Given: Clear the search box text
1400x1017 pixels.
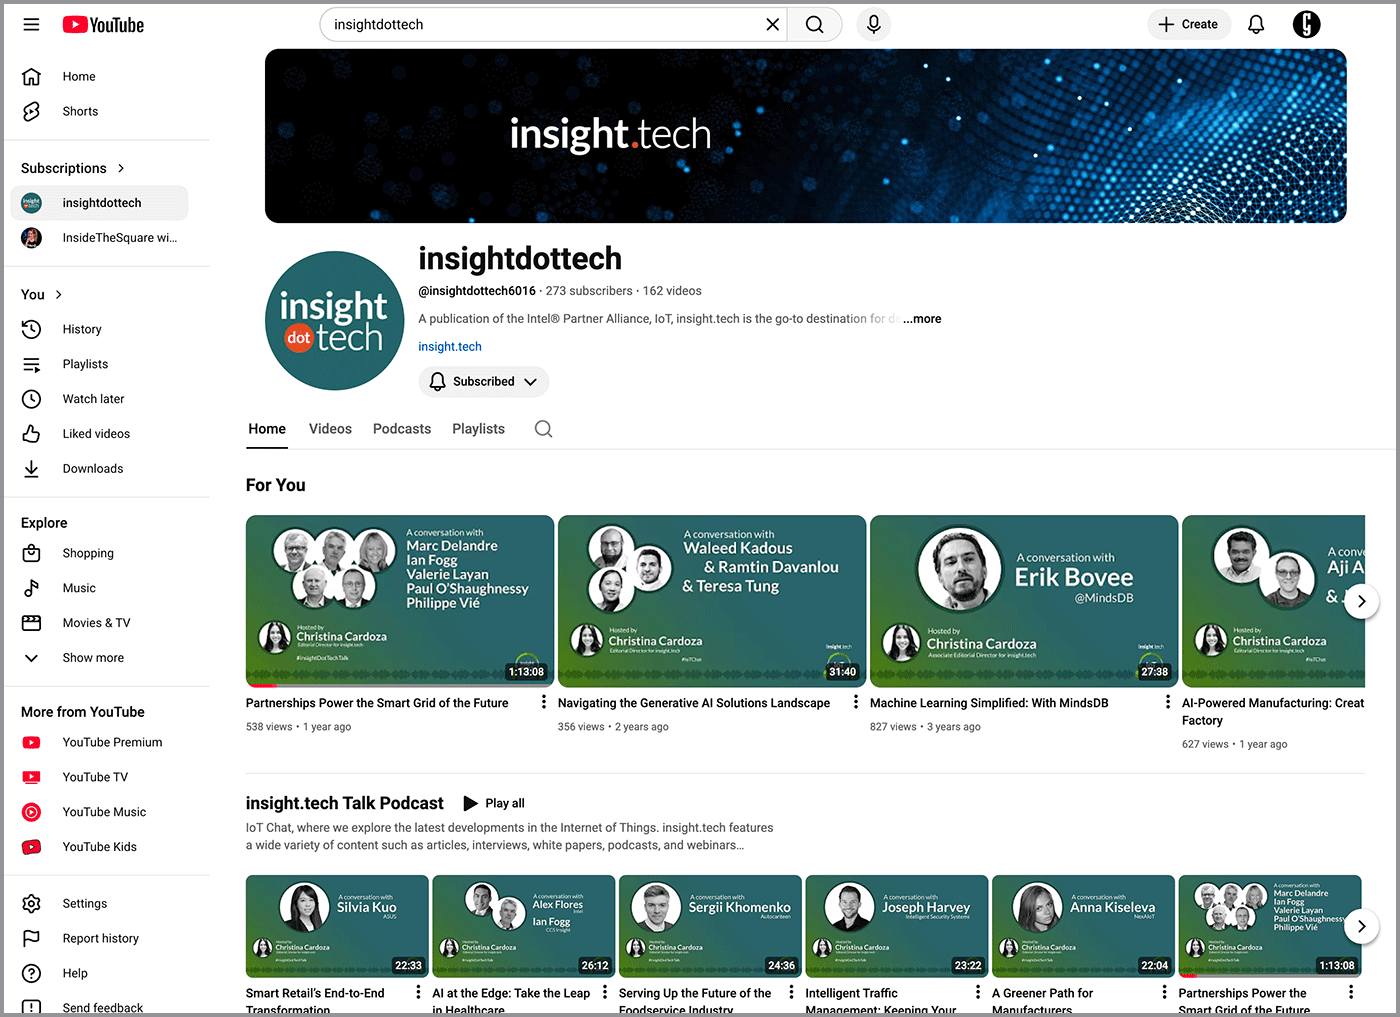Looking at the screenshot, I should coord(772,24).
